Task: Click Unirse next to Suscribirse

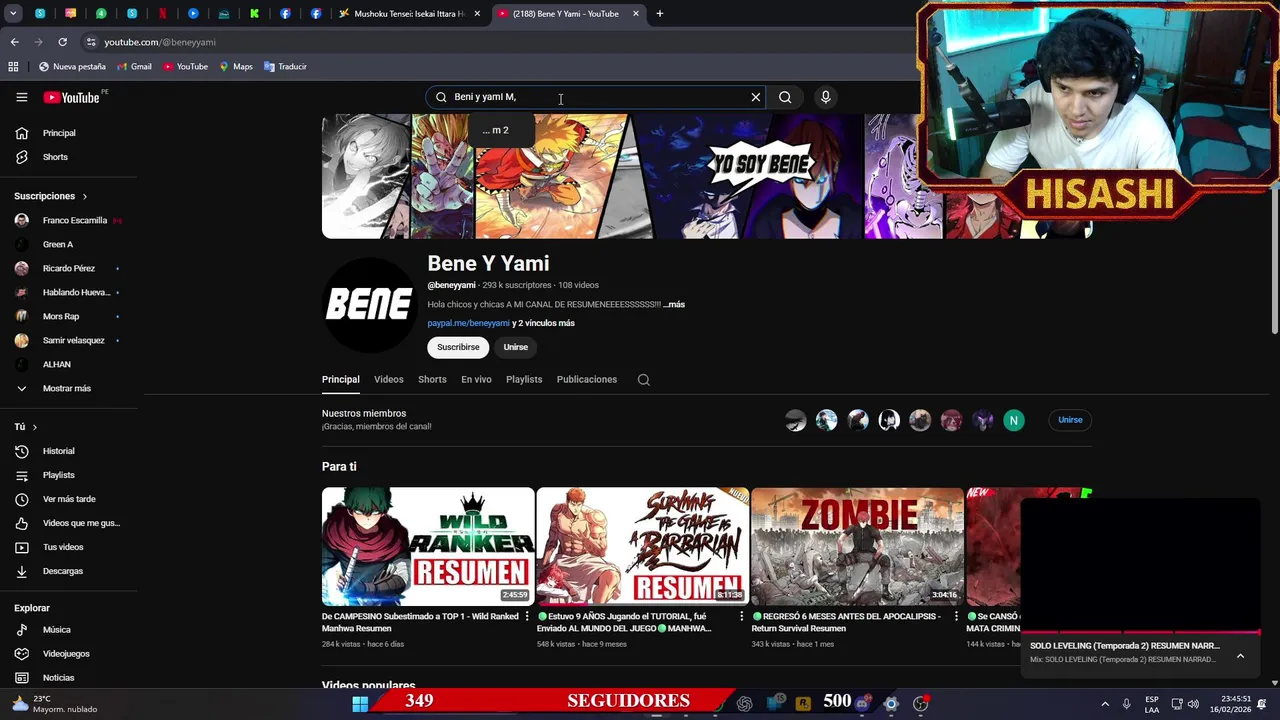Action: click(516, 347)
